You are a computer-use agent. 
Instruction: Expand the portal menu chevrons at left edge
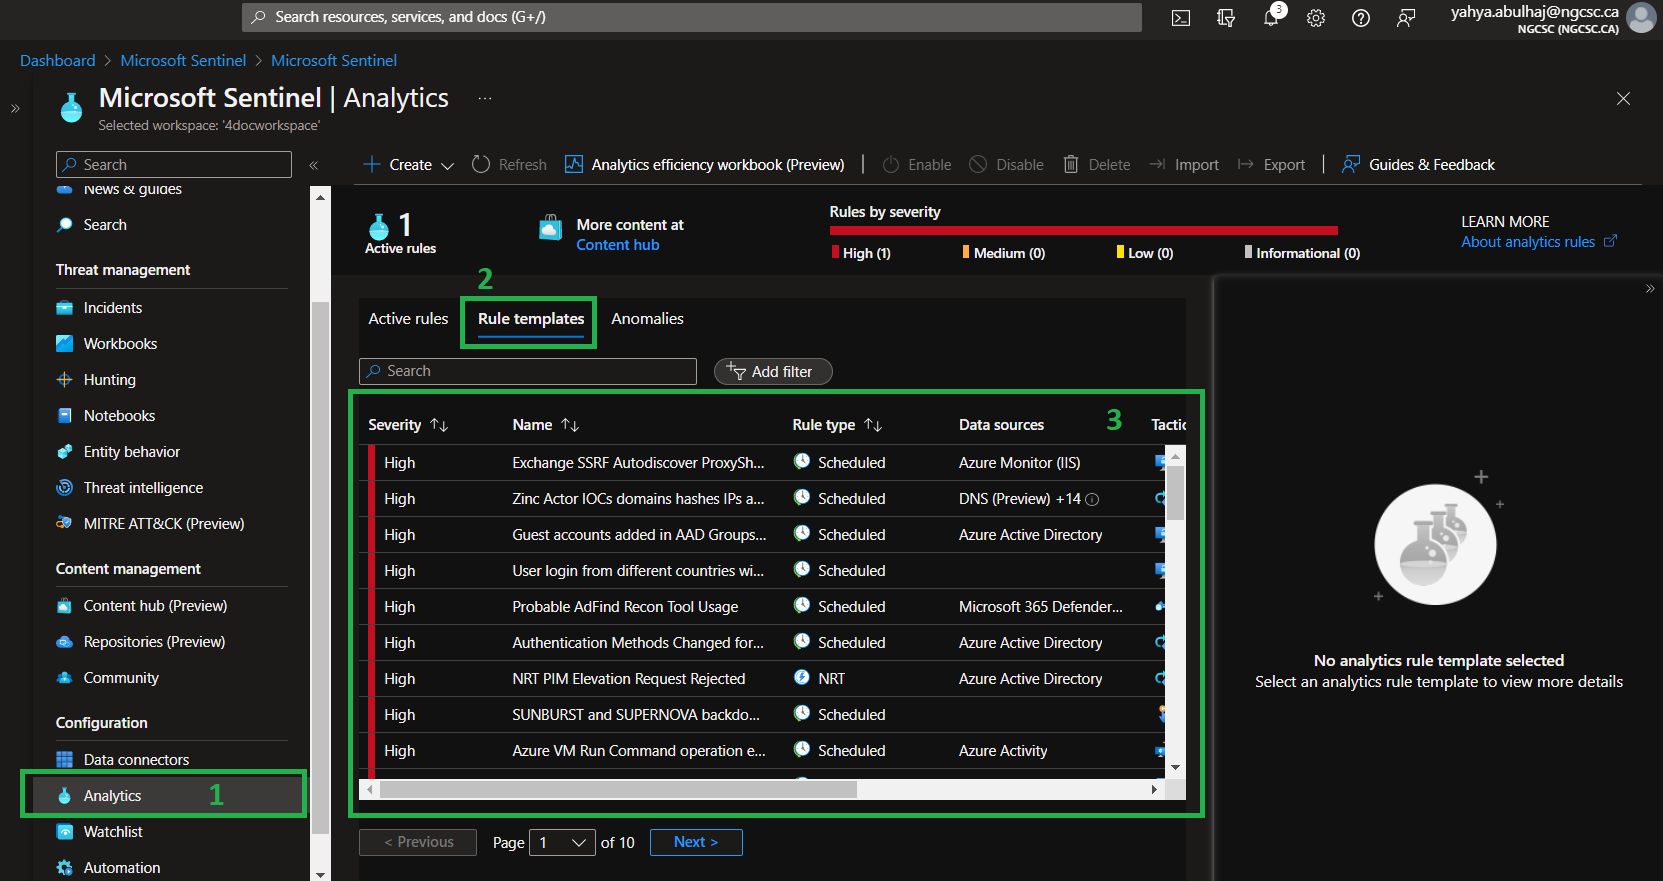pos(15,108)
